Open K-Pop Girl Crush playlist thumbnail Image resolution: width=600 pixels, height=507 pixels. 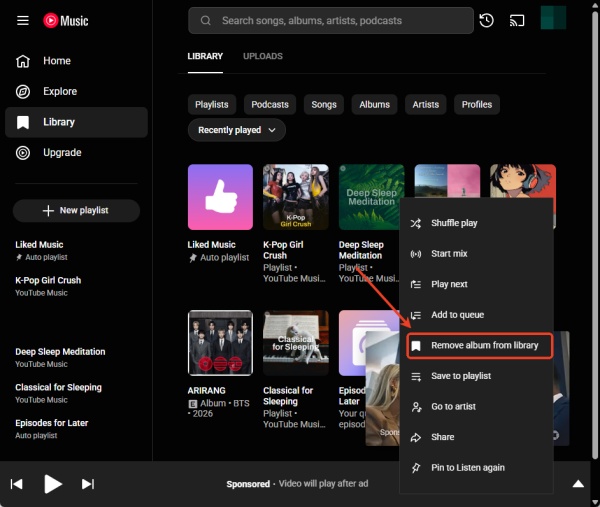tap(296, 197)
